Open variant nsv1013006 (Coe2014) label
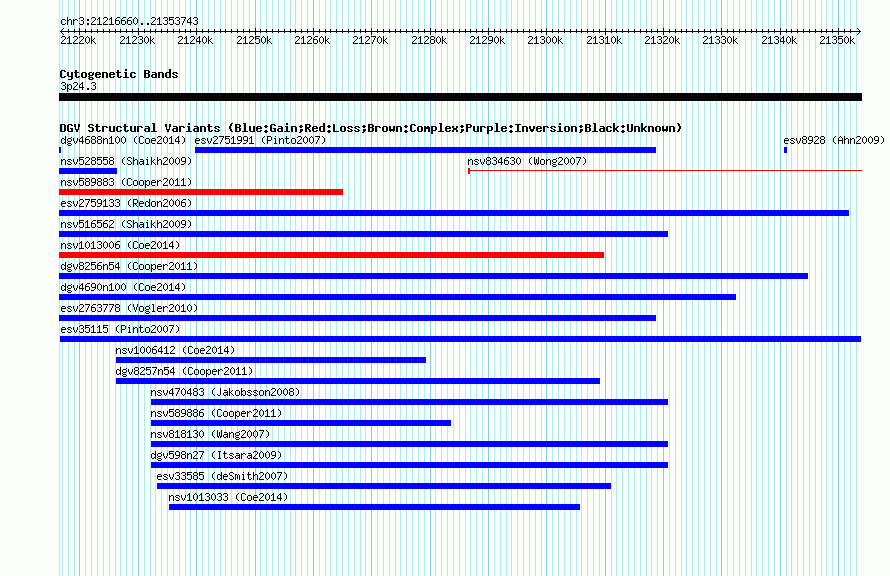The height and width of the screenshot is (576, 890). (x=120, y=245)
